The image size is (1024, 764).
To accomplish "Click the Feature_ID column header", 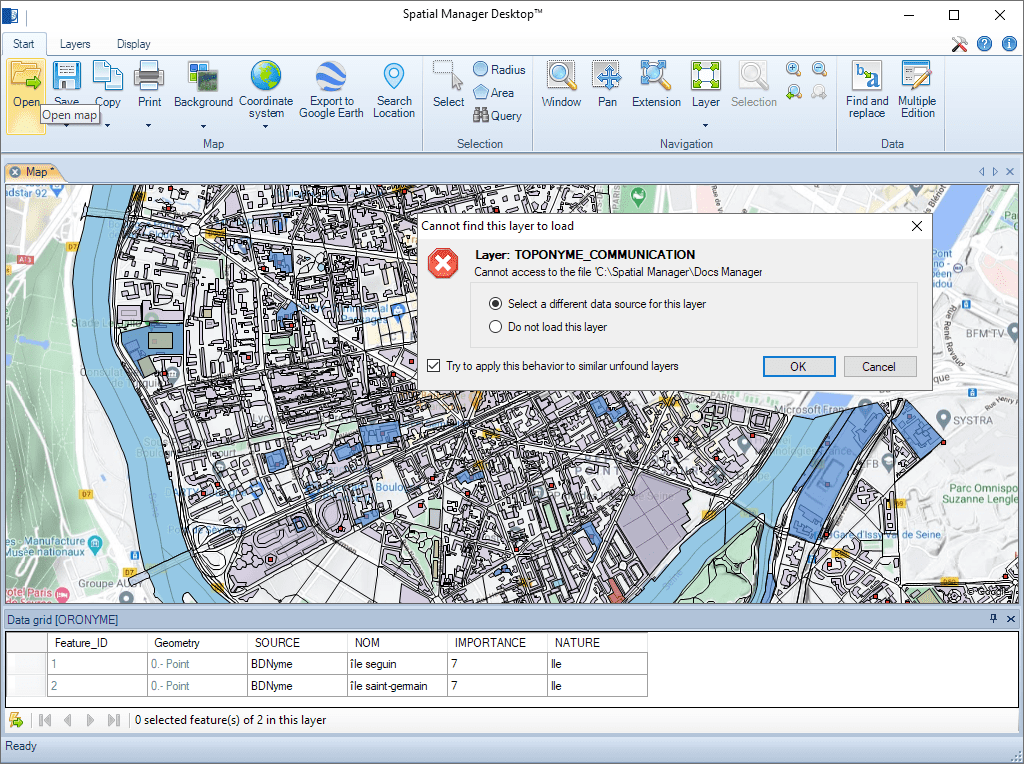I will point(97,643).
